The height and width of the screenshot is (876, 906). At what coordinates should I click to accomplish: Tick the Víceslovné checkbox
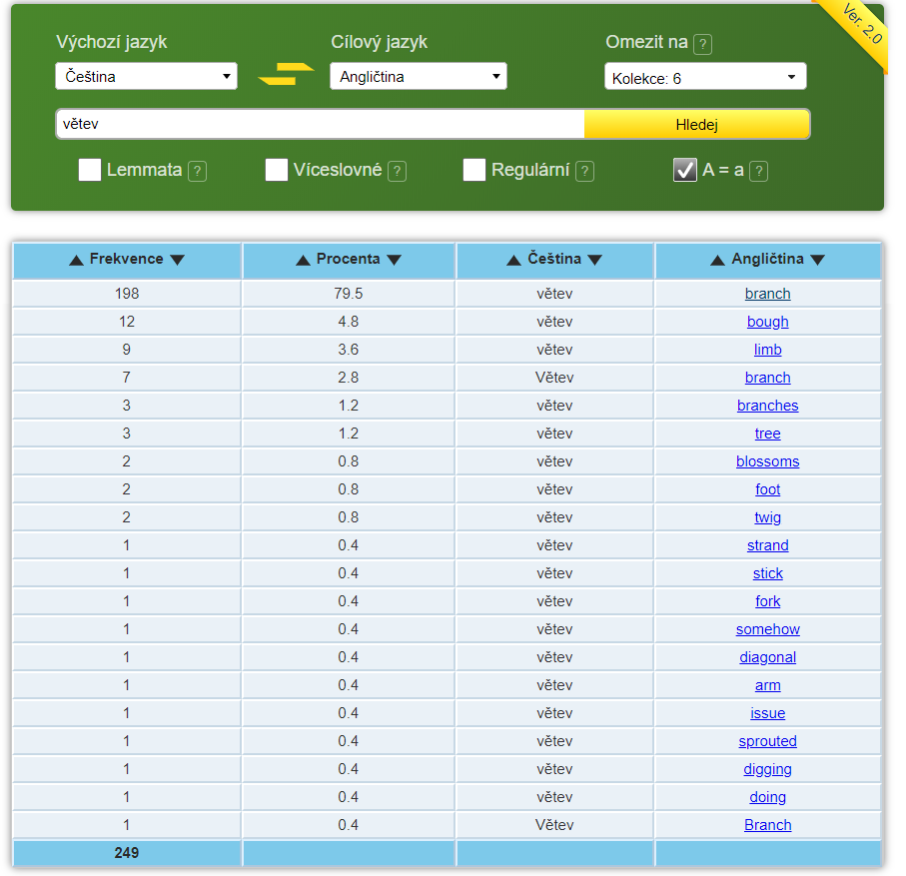coord(277,170)
